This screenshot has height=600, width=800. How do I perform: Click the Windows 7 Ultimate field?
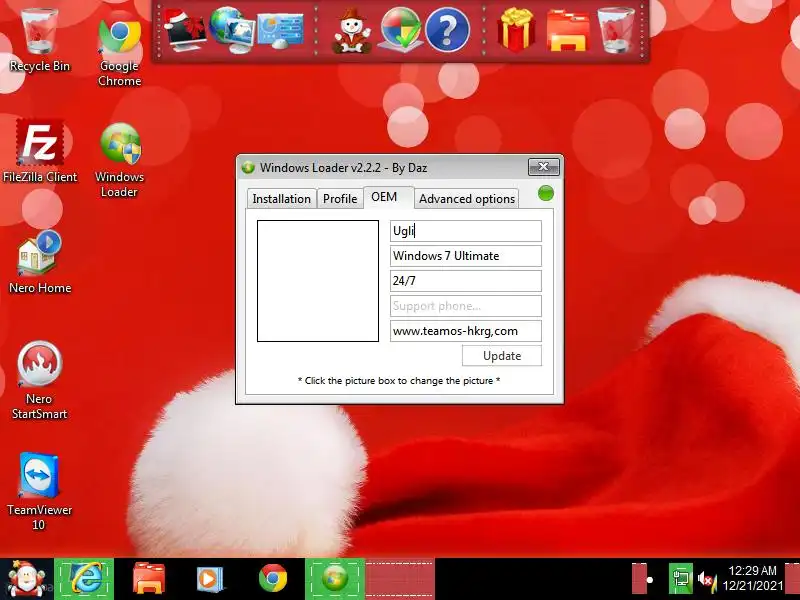466,256
